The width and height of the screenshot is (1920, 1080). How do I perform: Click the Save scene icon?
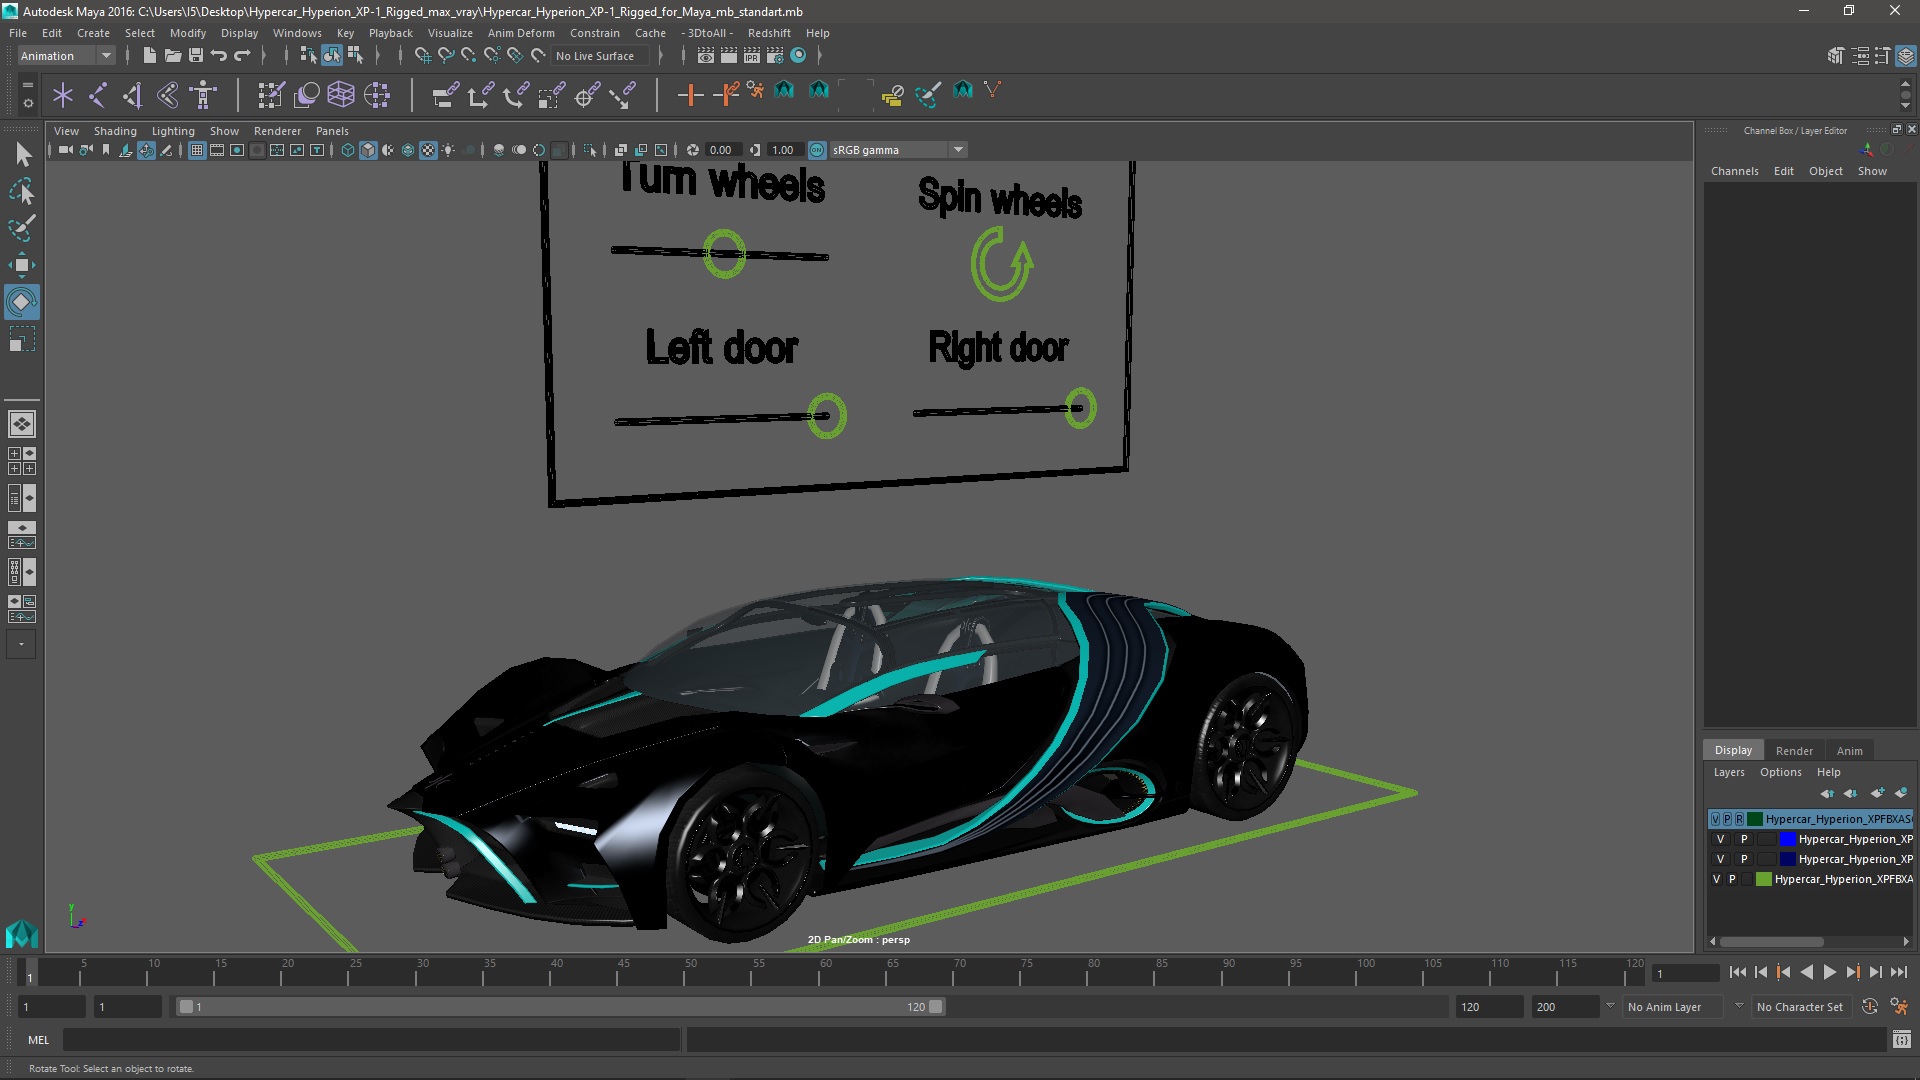[x=196, y=56]
